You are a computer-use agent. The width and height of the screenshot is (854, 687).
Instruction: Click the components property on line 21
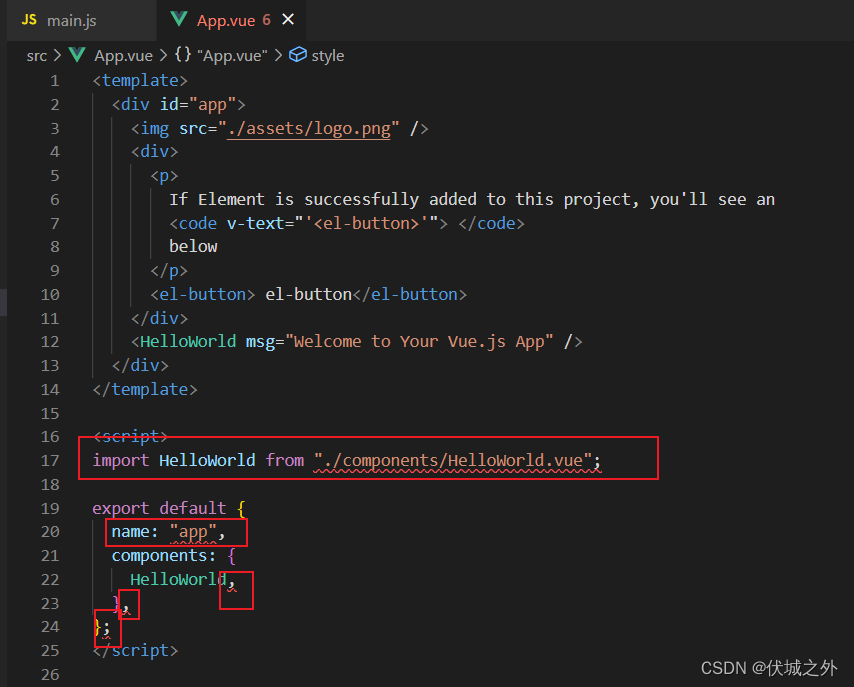(x=159, y=556)
